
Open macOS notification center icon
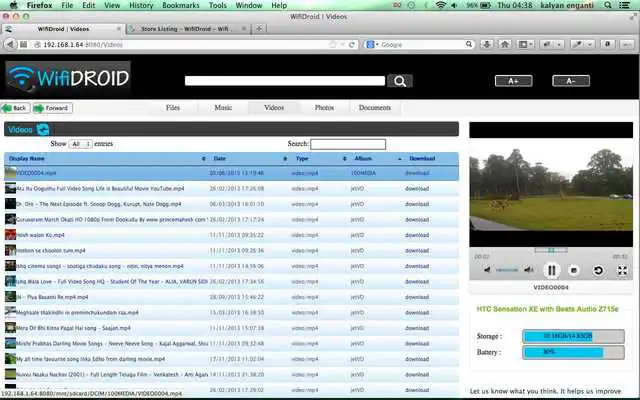coord(624,5)
